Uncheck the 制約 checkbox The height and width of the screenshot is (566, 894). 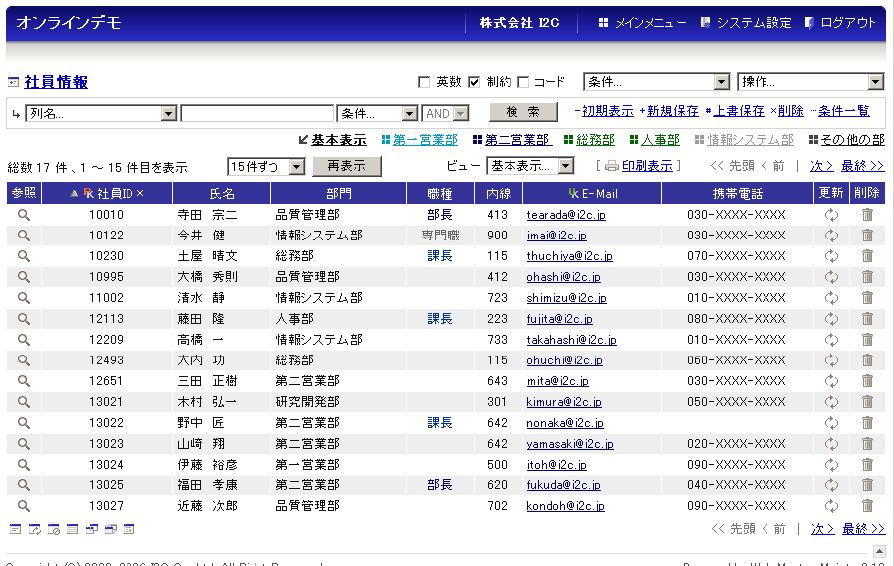474,82
